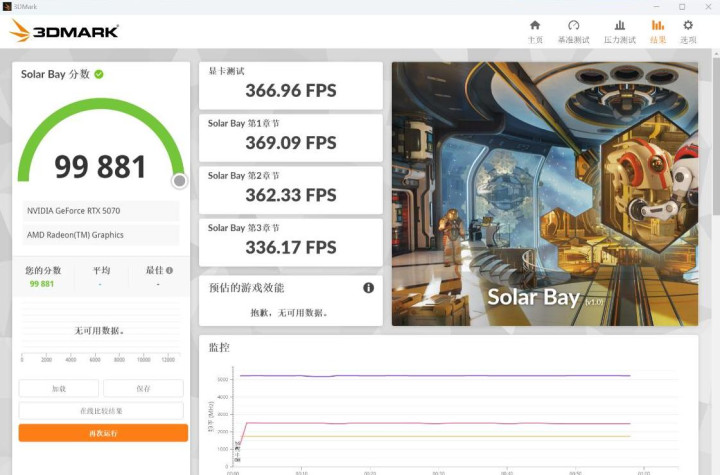The height and width of the screenshot is (475, 720).
Task: Select the NVIDIA GeForce RTX 5070 row
Action: (x=101, y=211)
